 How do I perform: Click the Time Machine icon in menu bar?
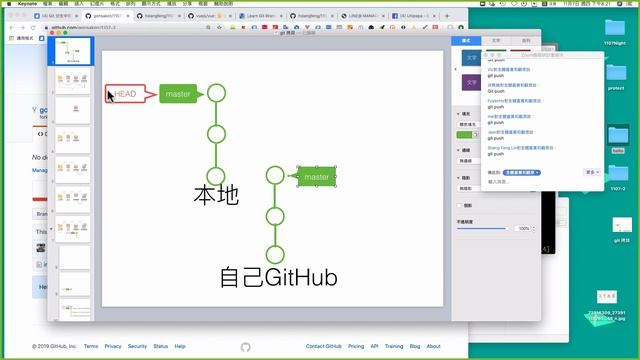tap(503, 4)
